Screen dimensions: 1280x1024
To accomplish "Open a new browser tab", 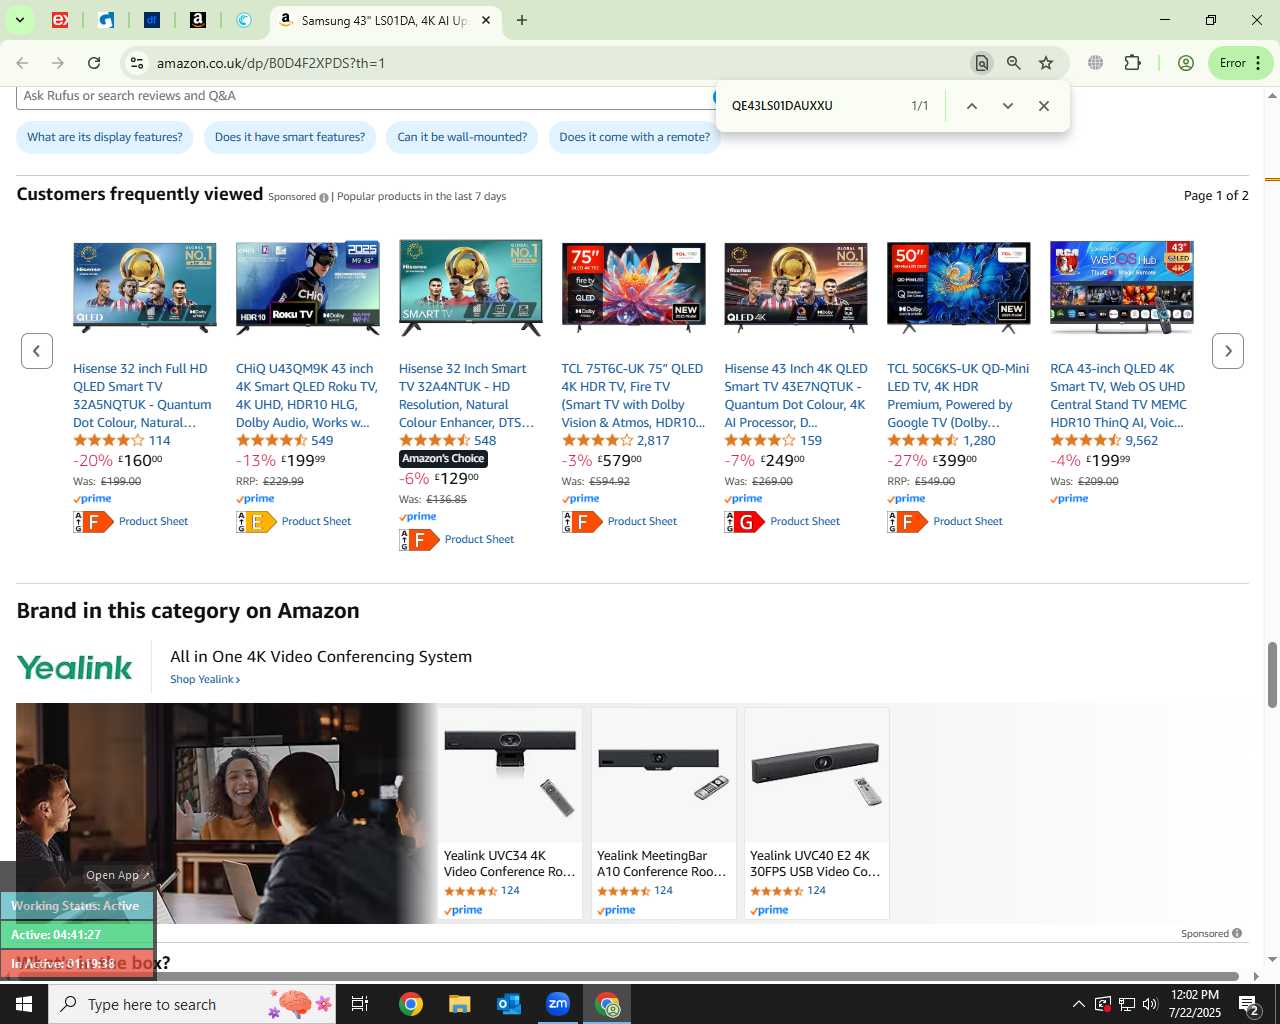I will (x=522, y=20).
